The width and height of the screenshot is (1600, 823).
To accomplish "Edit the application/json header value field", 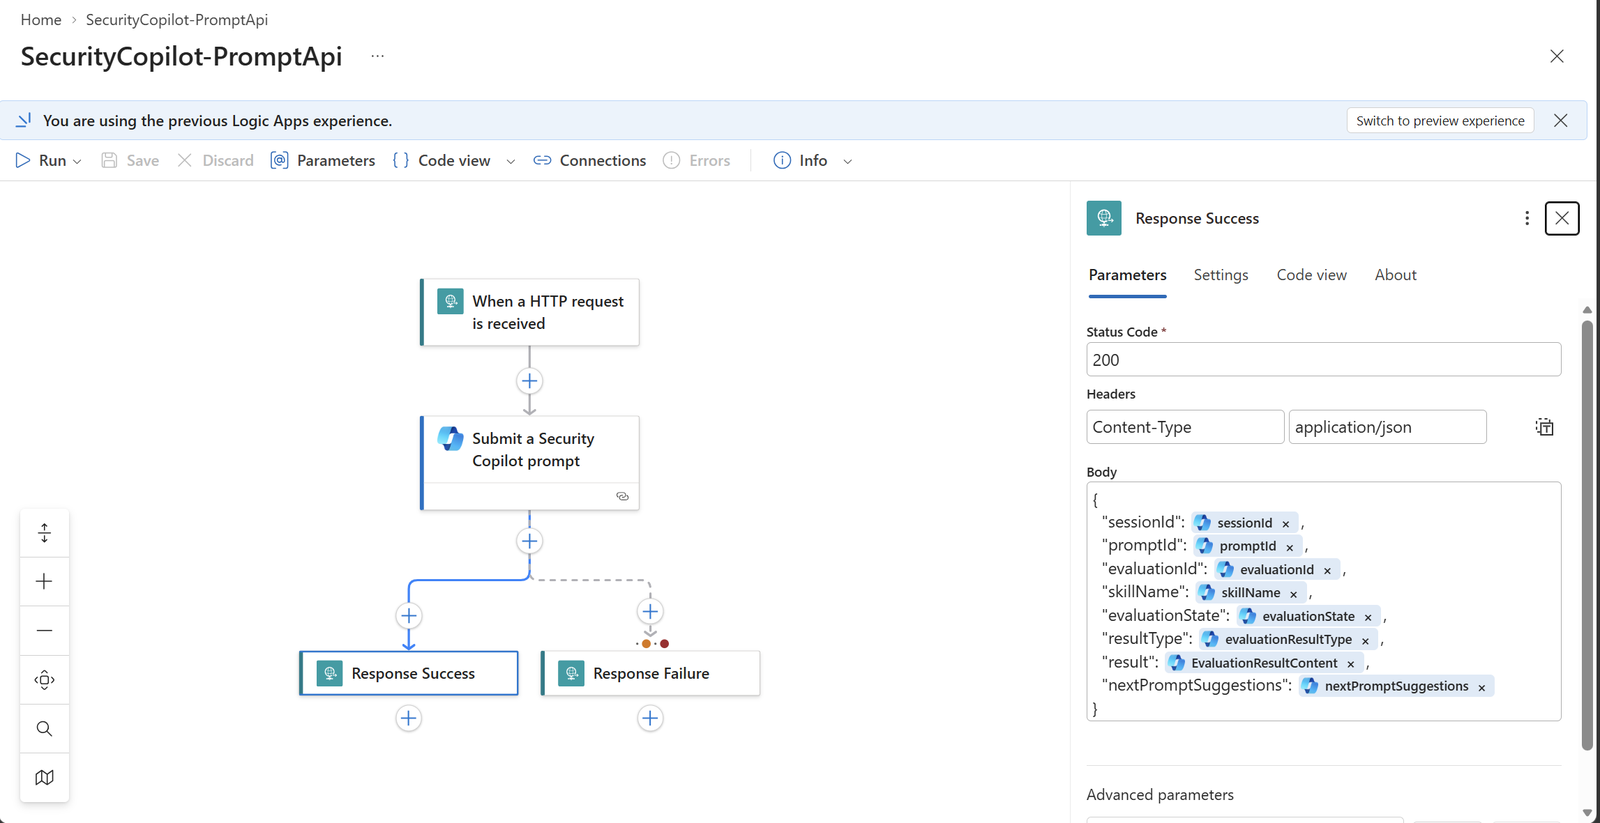I will (x=1388, y=427).
